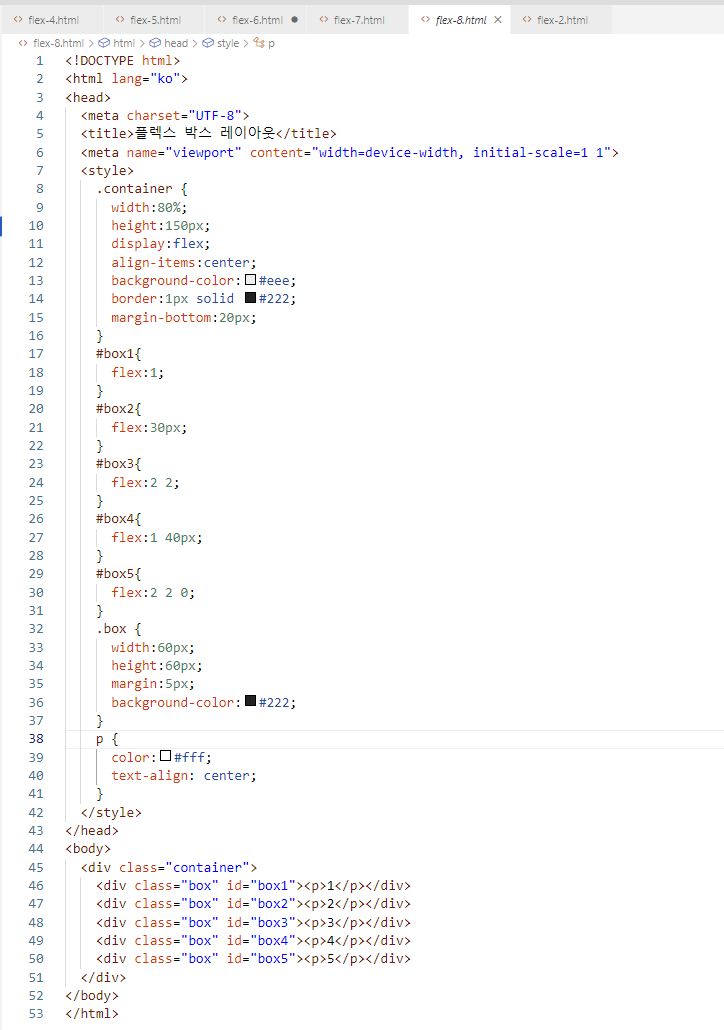The height and width of the screenshot is (1030, 724).
Task: Open the head breadcrumb dropdown
Action: (175, 43)
